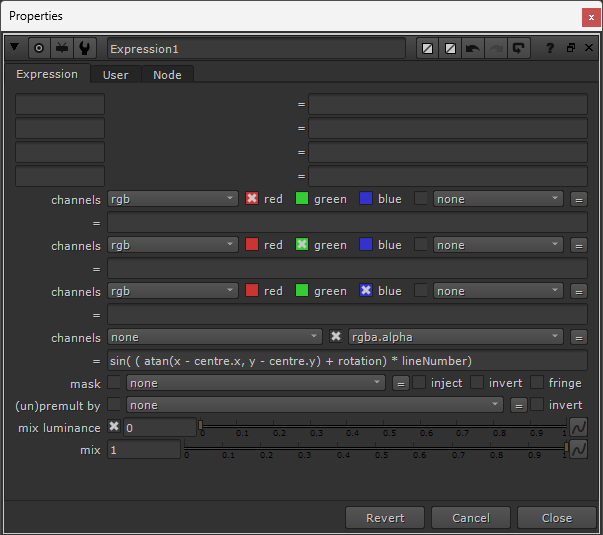Float the panel with the window icon

pyautogui.click(x=571, y=48)
